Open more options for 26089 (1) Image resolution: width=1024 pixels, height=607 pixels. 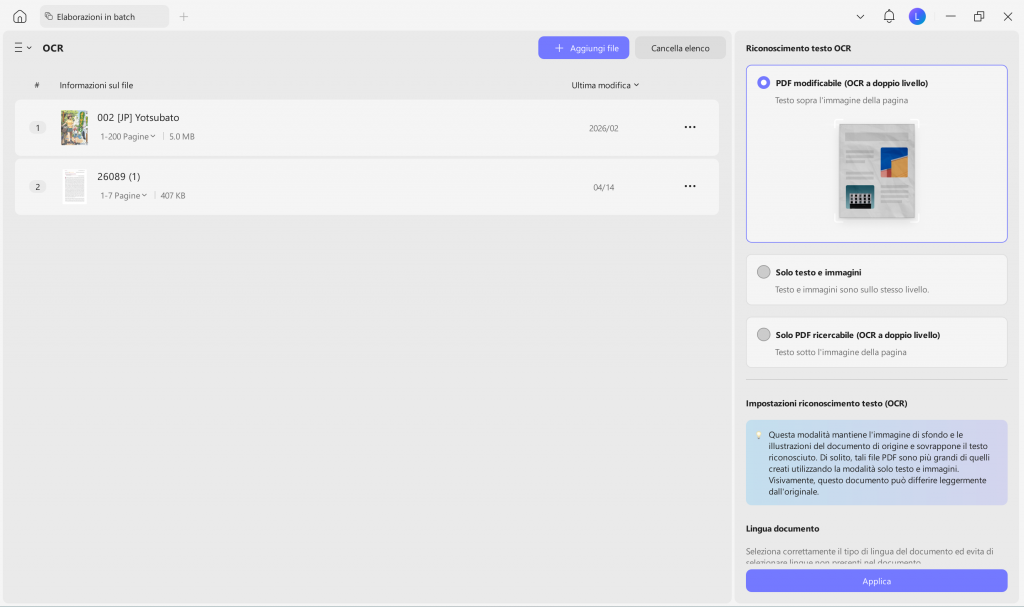coord(690,186)
